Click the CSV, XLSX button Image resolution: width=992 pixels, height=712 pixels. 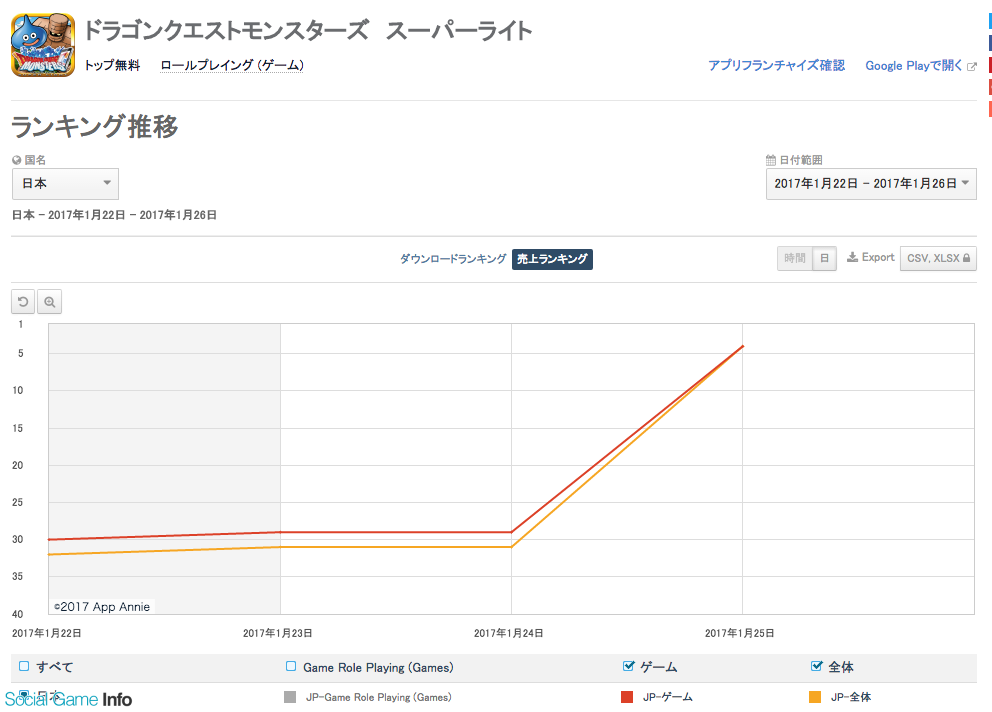(938, 258)
